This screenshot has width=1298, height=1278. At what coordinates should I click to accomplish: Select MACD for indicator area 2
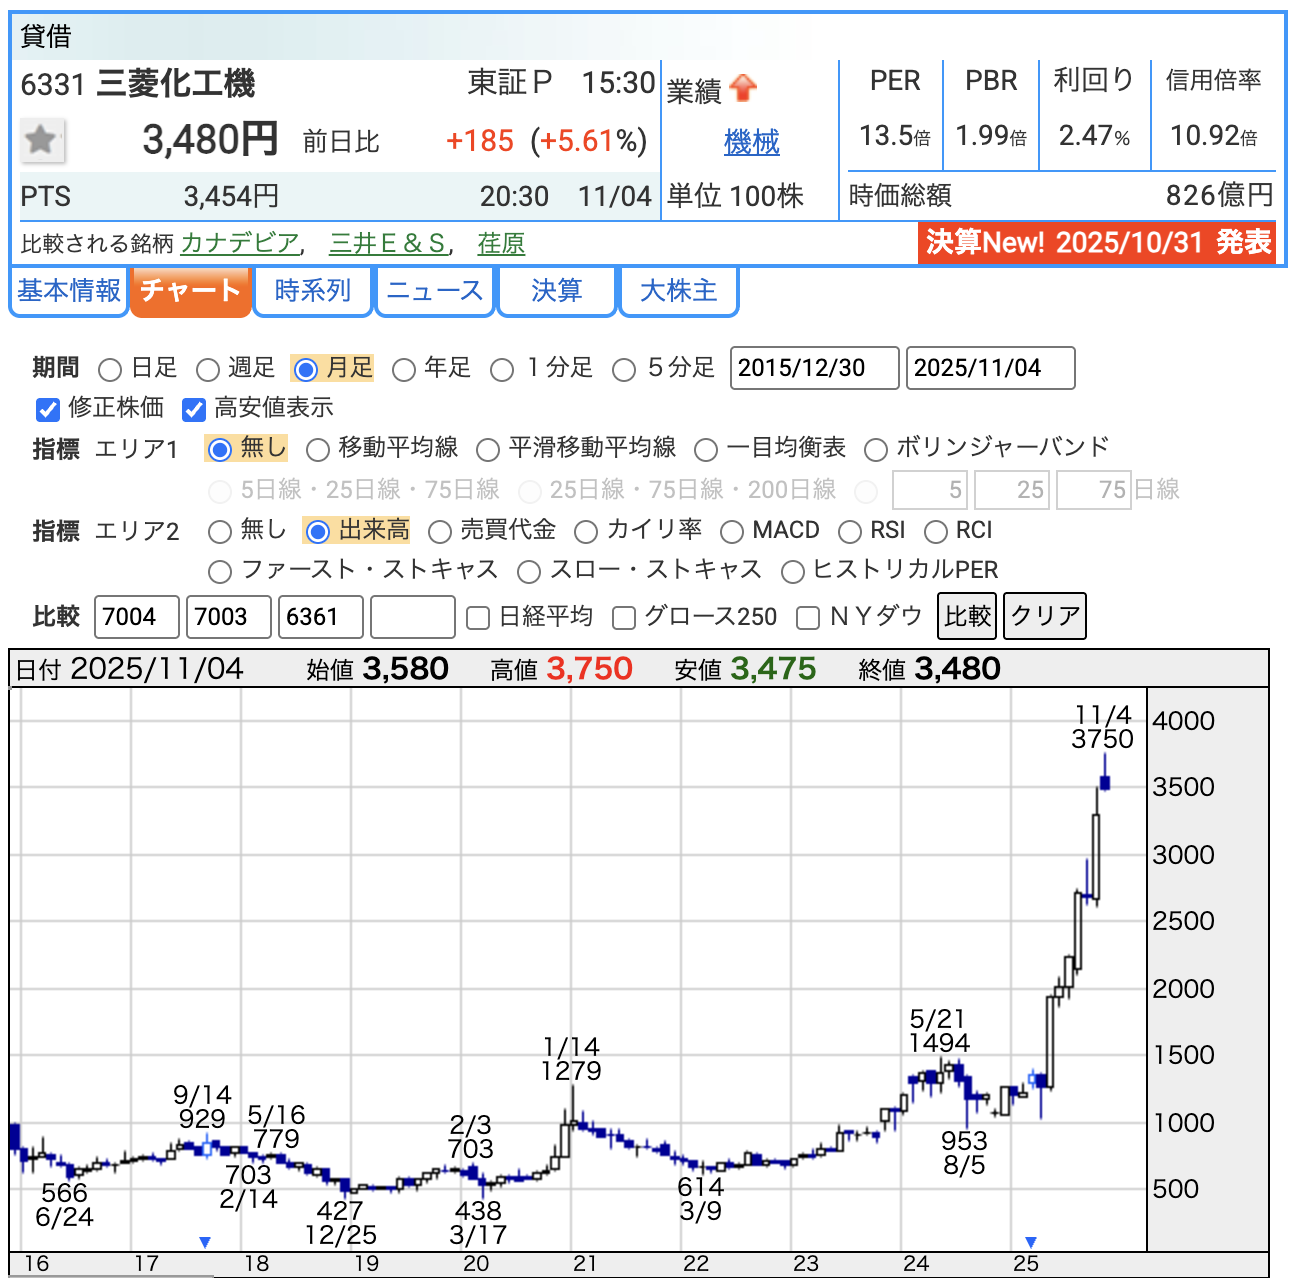[732, 532]
